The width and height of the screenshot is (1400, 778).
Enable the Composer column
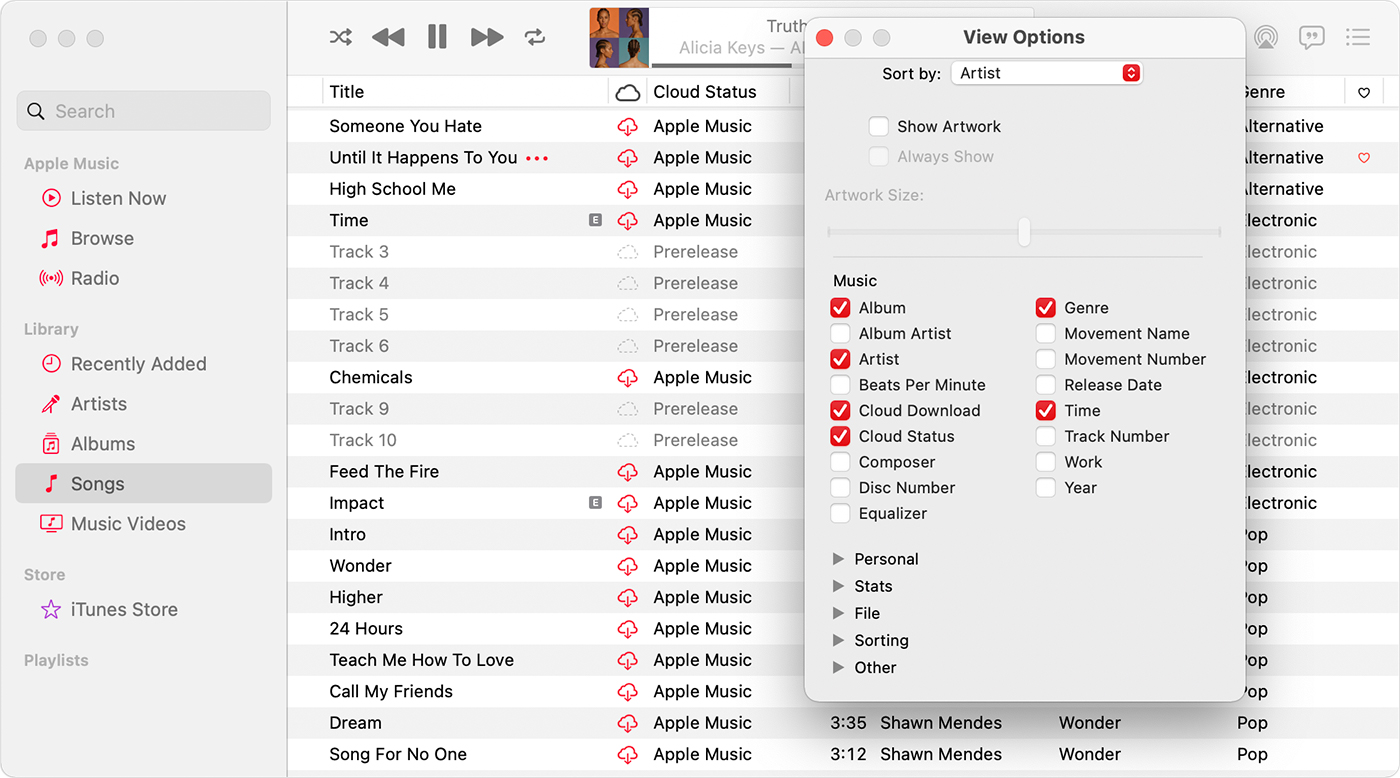[840, 462]
